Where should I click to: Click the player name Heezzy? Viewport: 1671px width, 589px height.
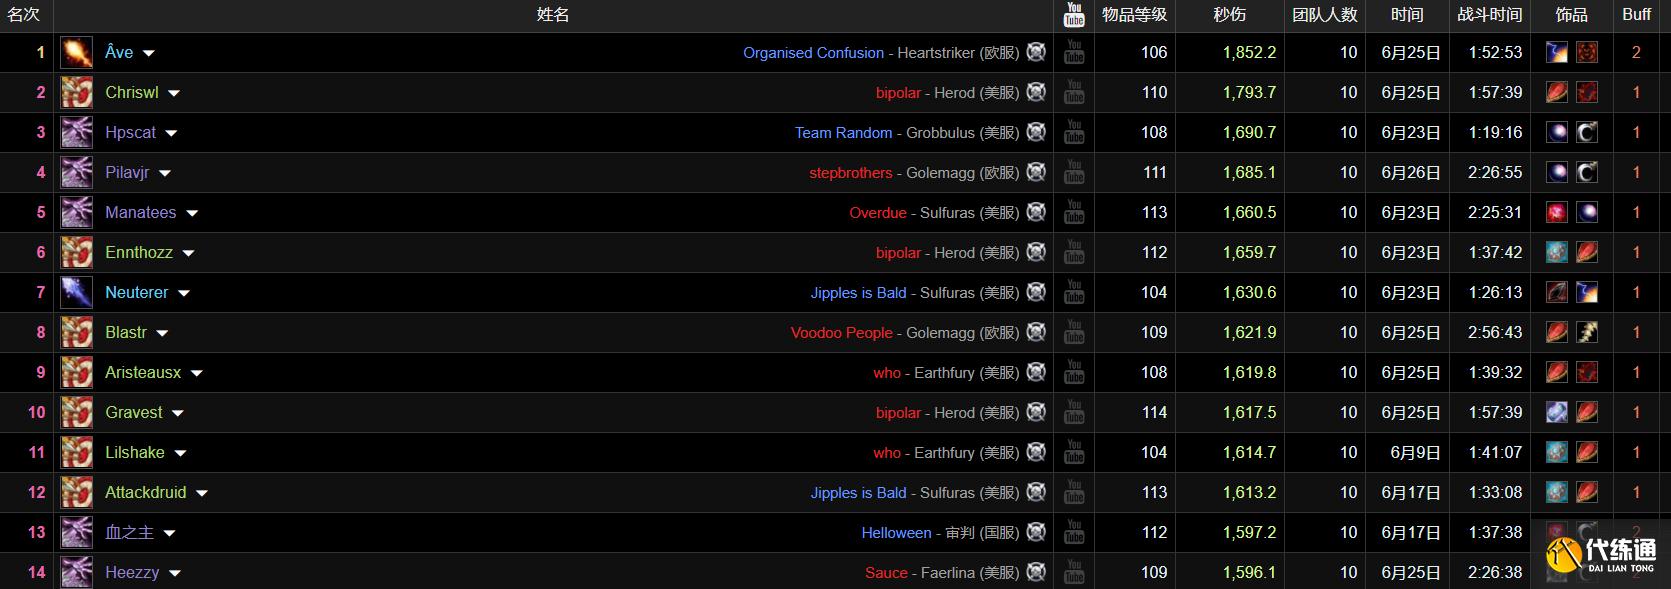coord(132,572)
